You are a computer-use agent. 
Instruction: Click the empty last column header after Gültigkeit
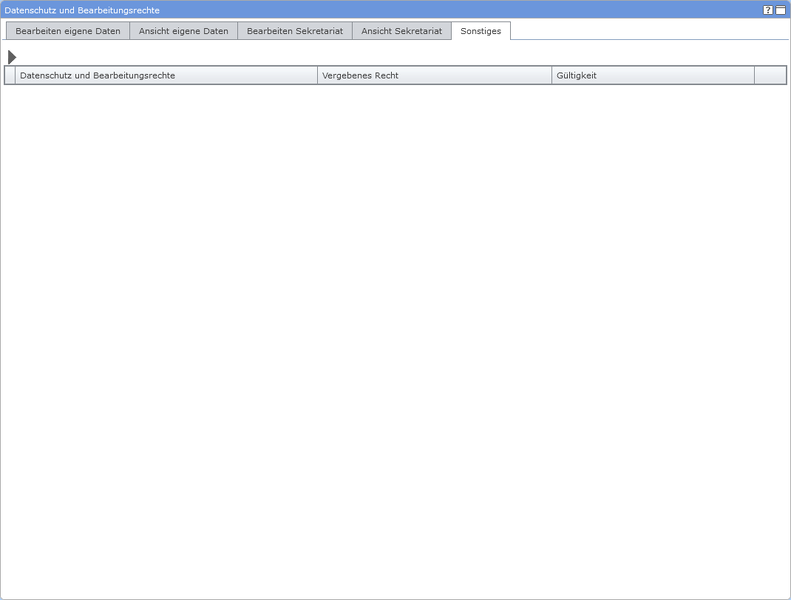click(770, 76)
